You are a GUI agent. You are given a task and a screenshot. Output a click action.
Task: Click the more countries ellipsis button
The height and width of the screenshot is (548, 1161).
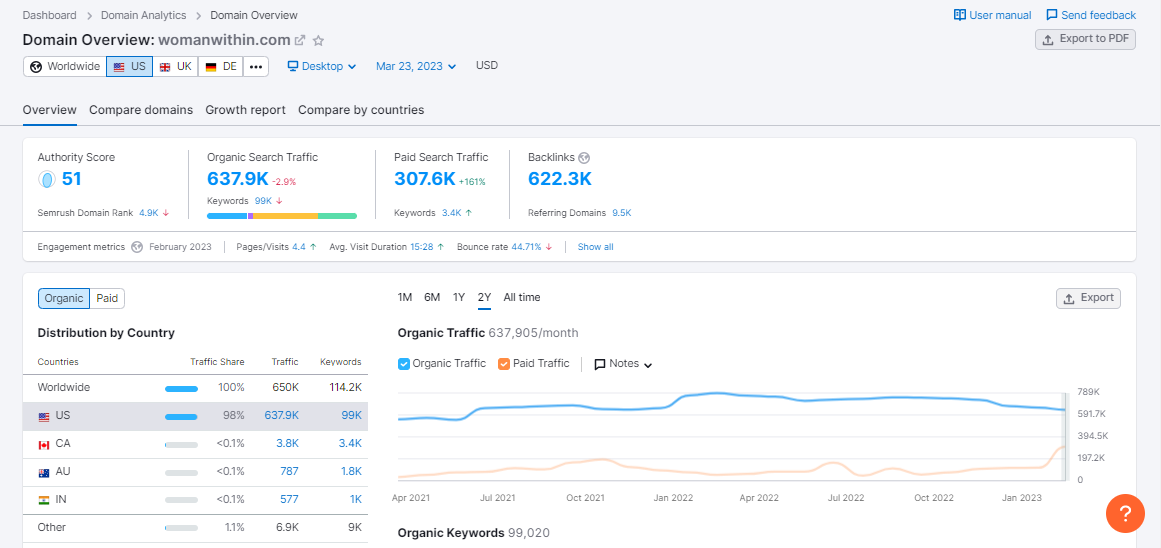coord(256,67)
